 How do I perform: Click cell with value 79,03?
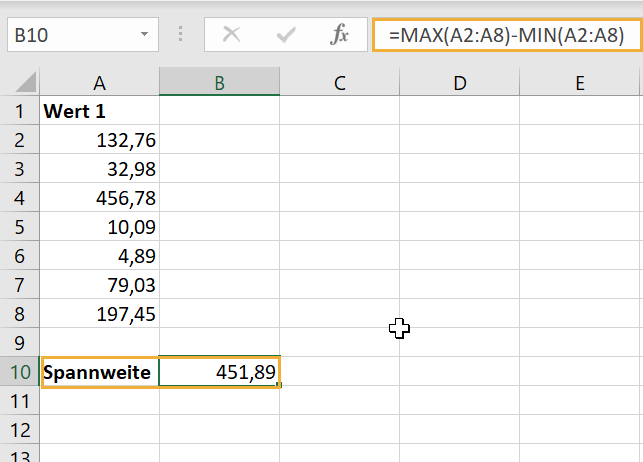[100, 284]
